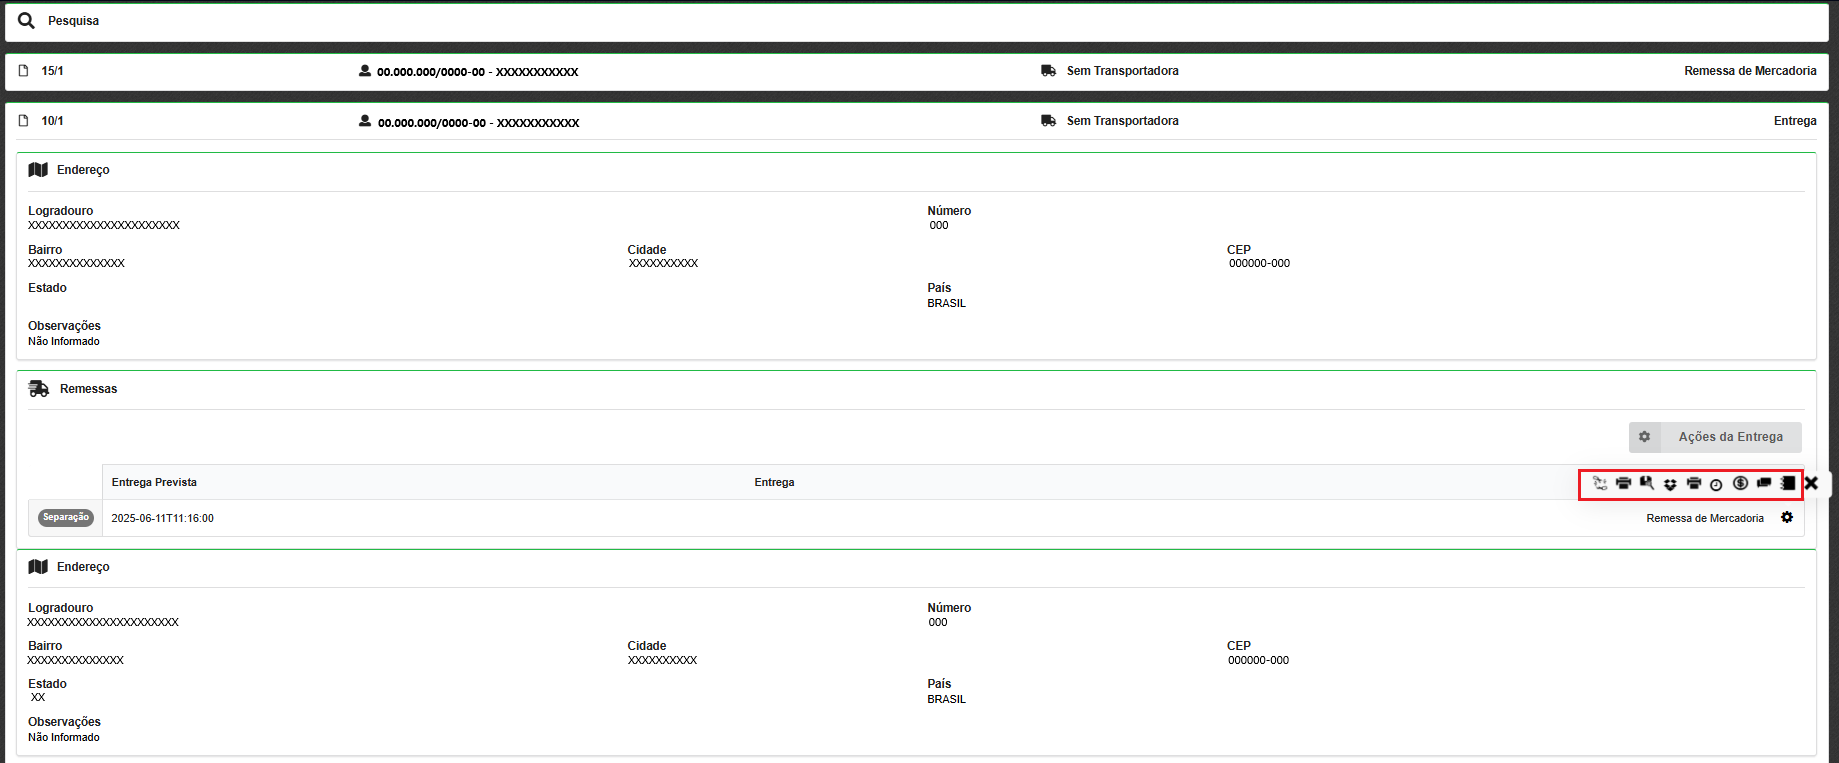Click the Separação status badge

tap(66, 518)
